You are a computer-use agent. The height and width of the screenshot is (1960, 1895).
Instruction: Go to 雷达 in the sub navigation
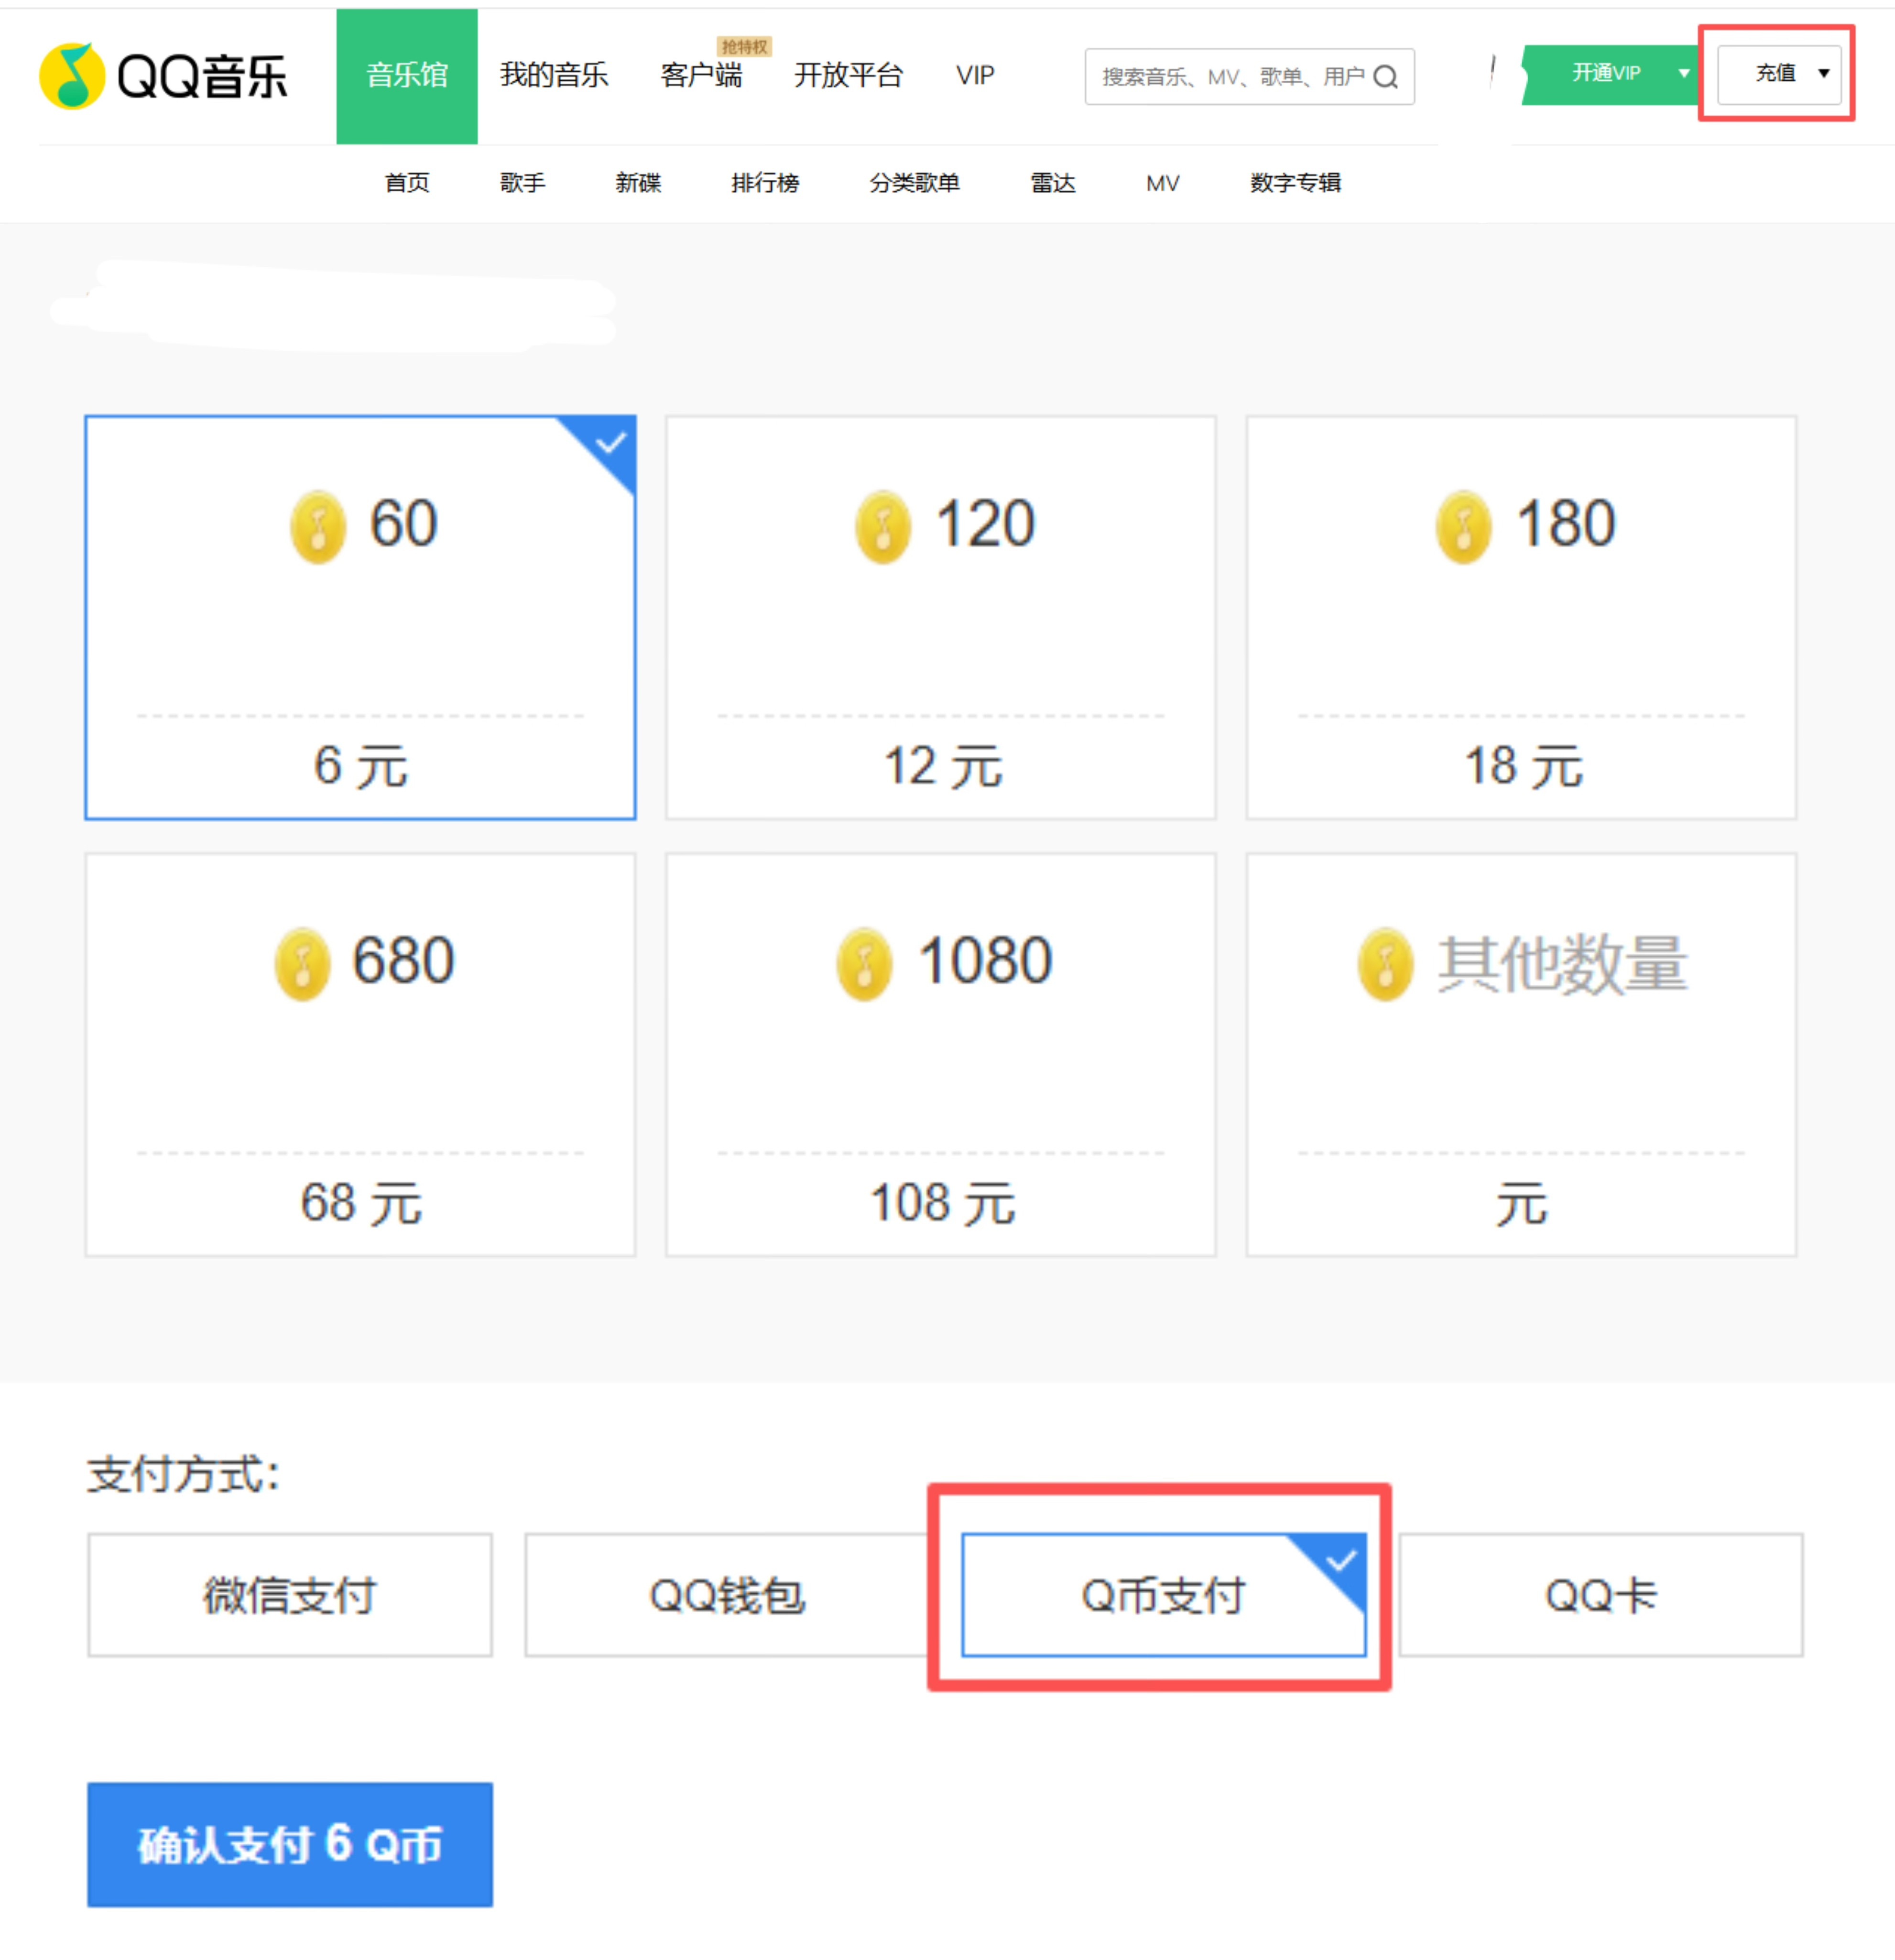tap(1053, 183)
